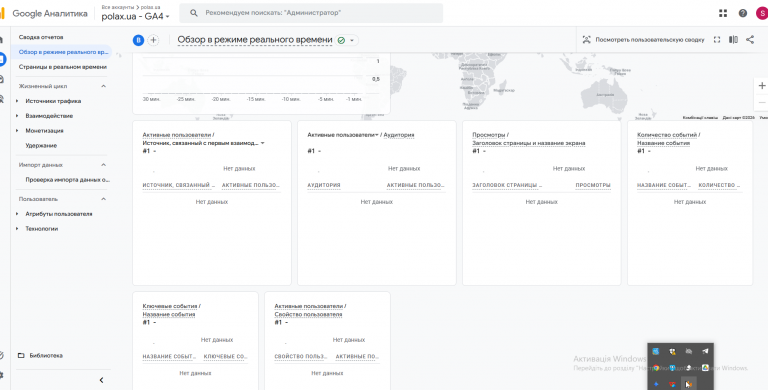This screenshot has height=390, width=768.
Task: Open Проверка импорта данных item
Action: click(x=68, y=180)
